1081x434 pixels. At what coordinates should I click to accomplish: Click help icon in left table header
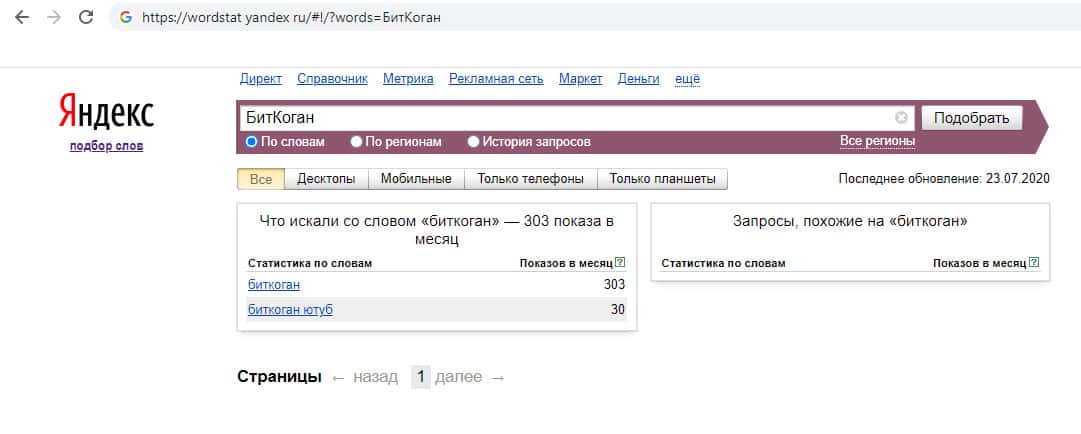(x=621, y=263)
